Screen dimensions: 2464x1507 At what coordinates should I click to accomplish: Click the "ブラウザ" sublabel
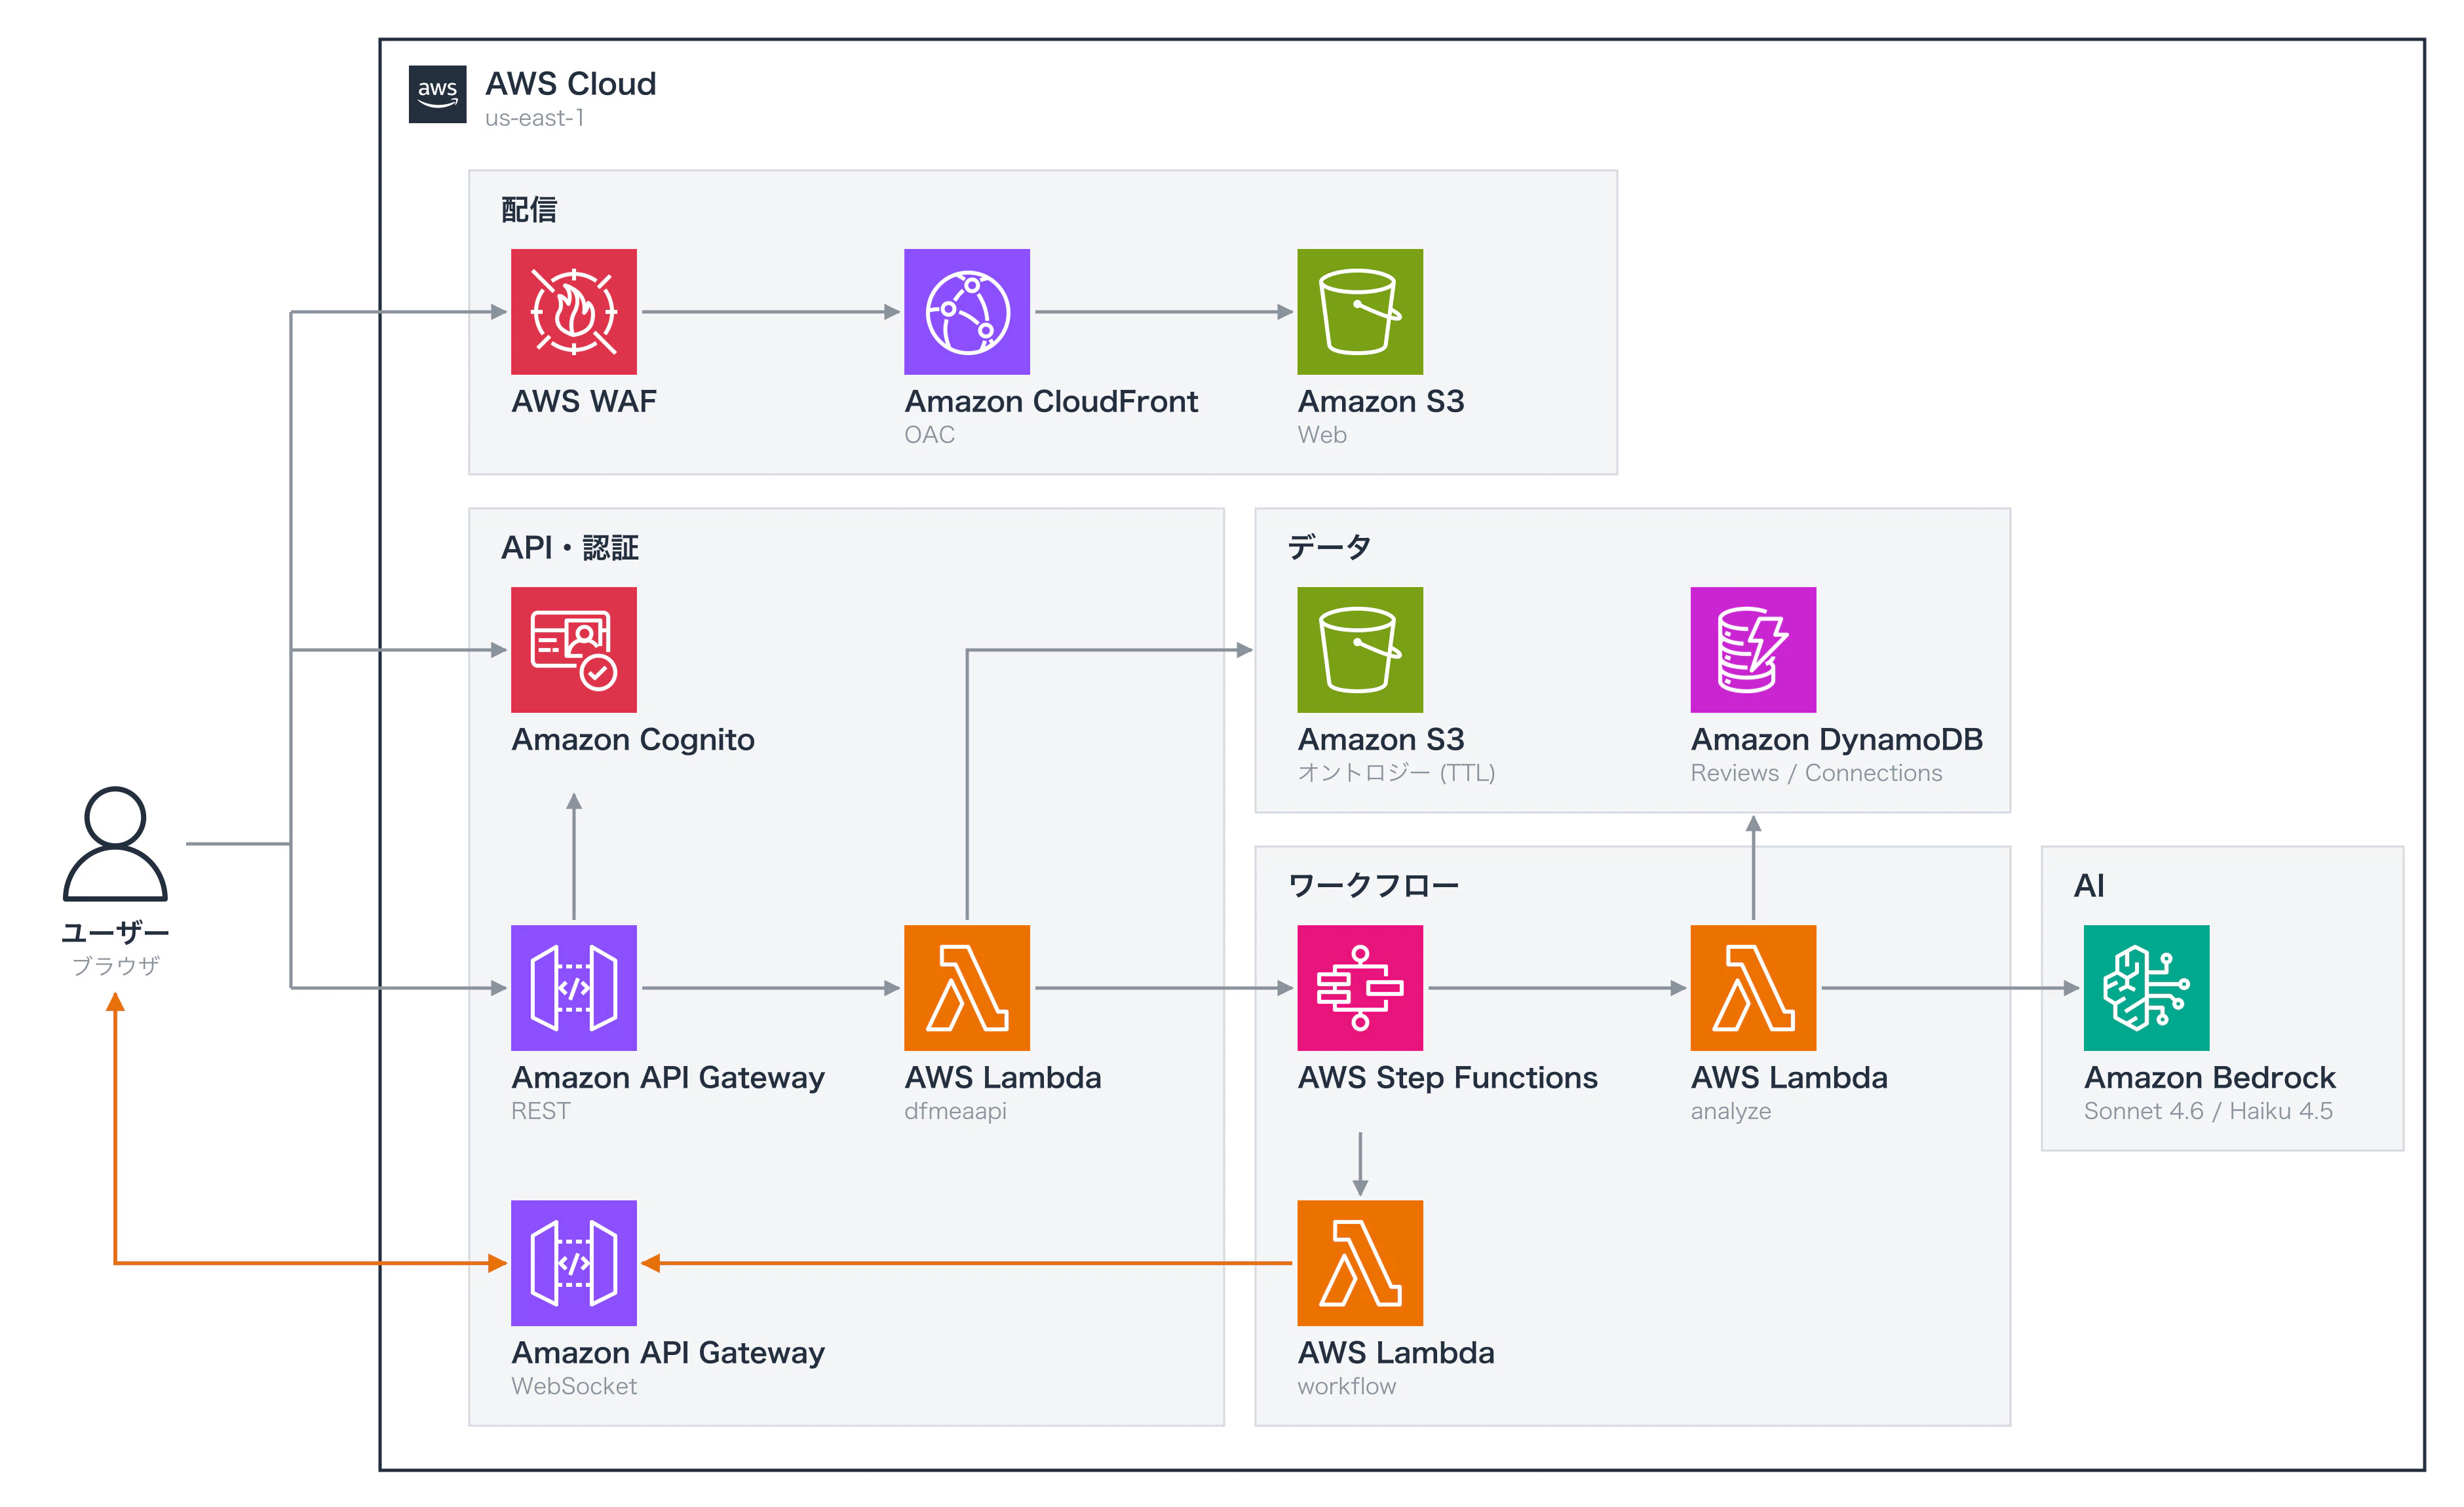pyautogui.click(x=115, y=966)
